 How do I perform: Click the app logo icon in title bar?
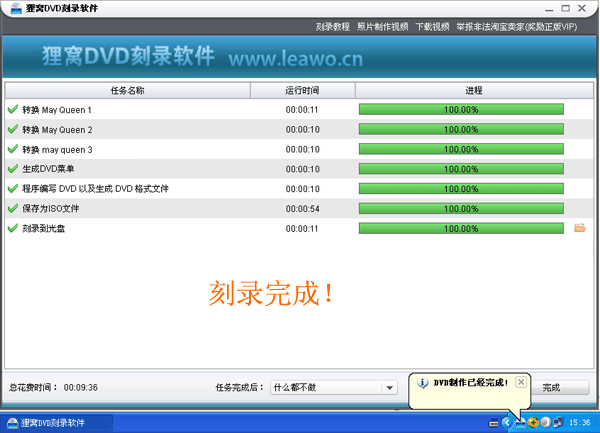[x=16, y=8]
